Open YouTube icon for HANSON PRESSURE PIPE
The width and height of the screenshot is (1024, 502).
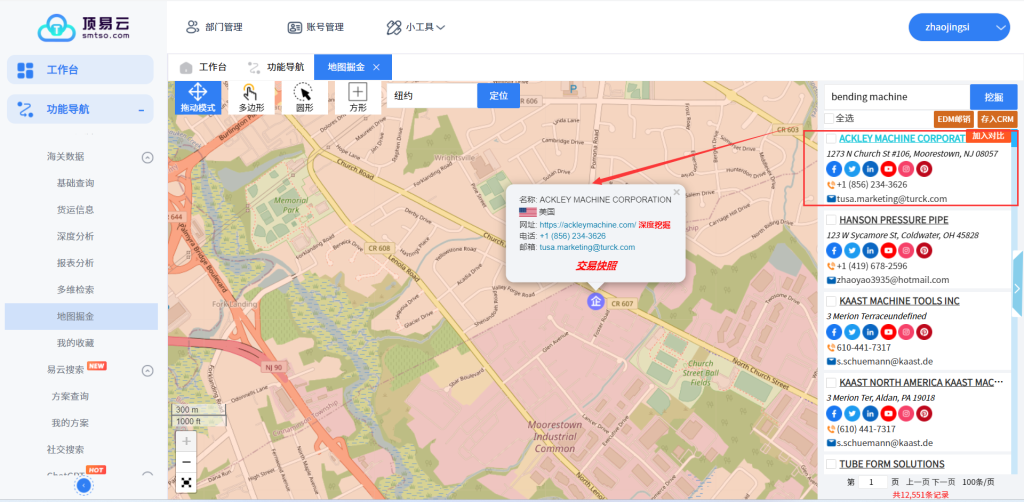(888, 250)
